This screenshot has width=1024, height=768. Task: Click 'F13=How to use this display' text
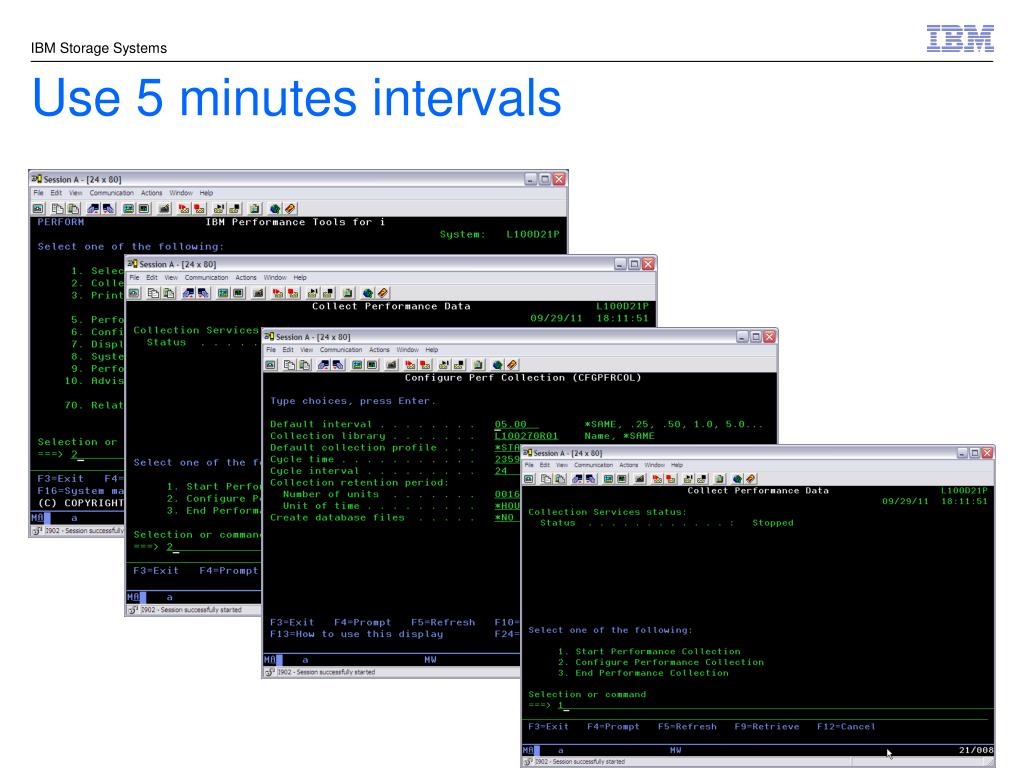click(x=357, y=633)
